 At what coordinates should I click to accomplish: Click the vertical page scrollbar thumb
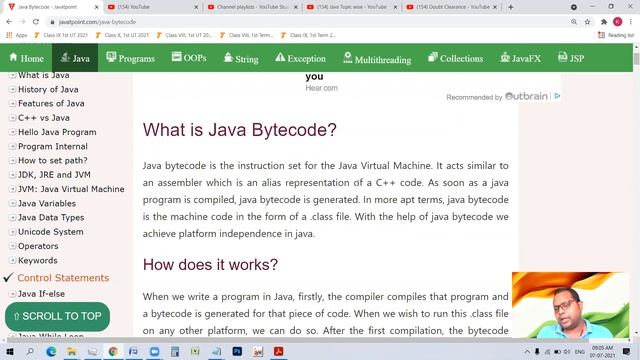click(636, 58)
